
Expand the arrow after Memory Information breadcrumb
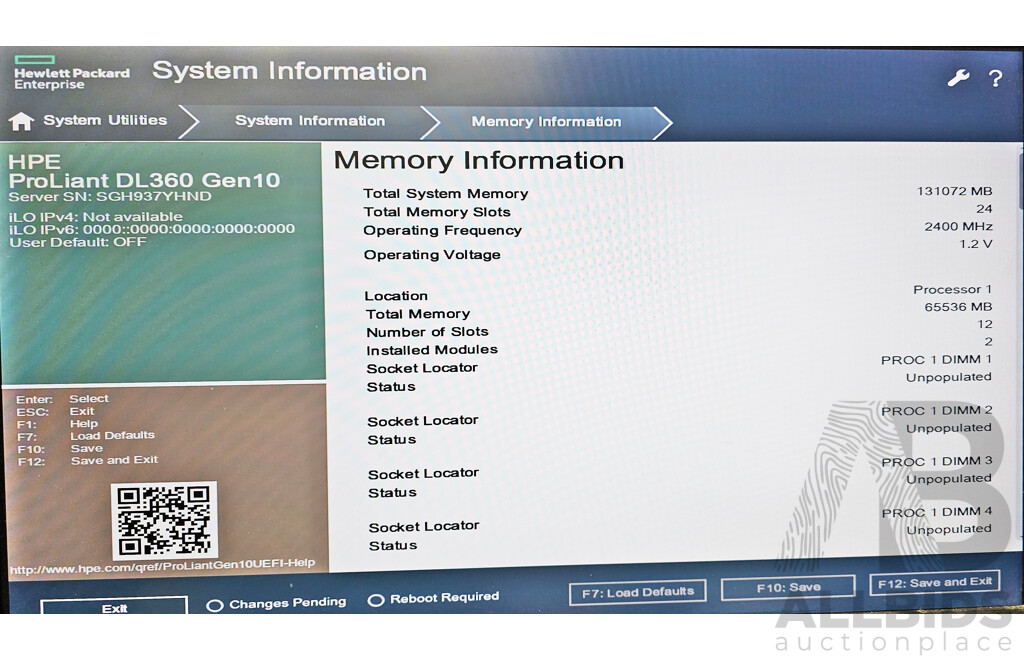pos(663,121)
